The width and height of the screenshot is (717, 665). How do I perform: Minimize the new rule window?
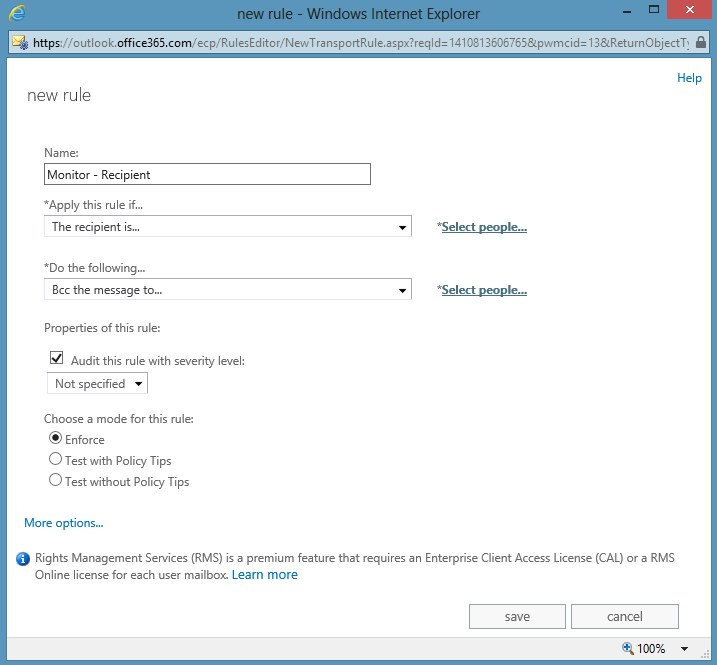pos(627,11)
